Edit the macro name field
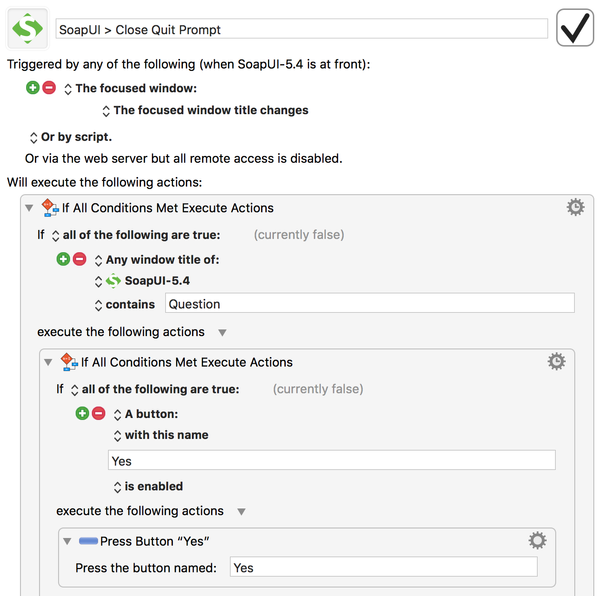The image size is (600, 596). 302,29
